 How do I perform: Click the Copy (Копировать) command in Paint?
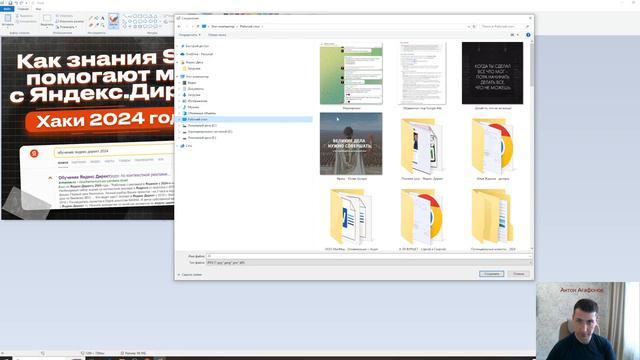point(26,21)
